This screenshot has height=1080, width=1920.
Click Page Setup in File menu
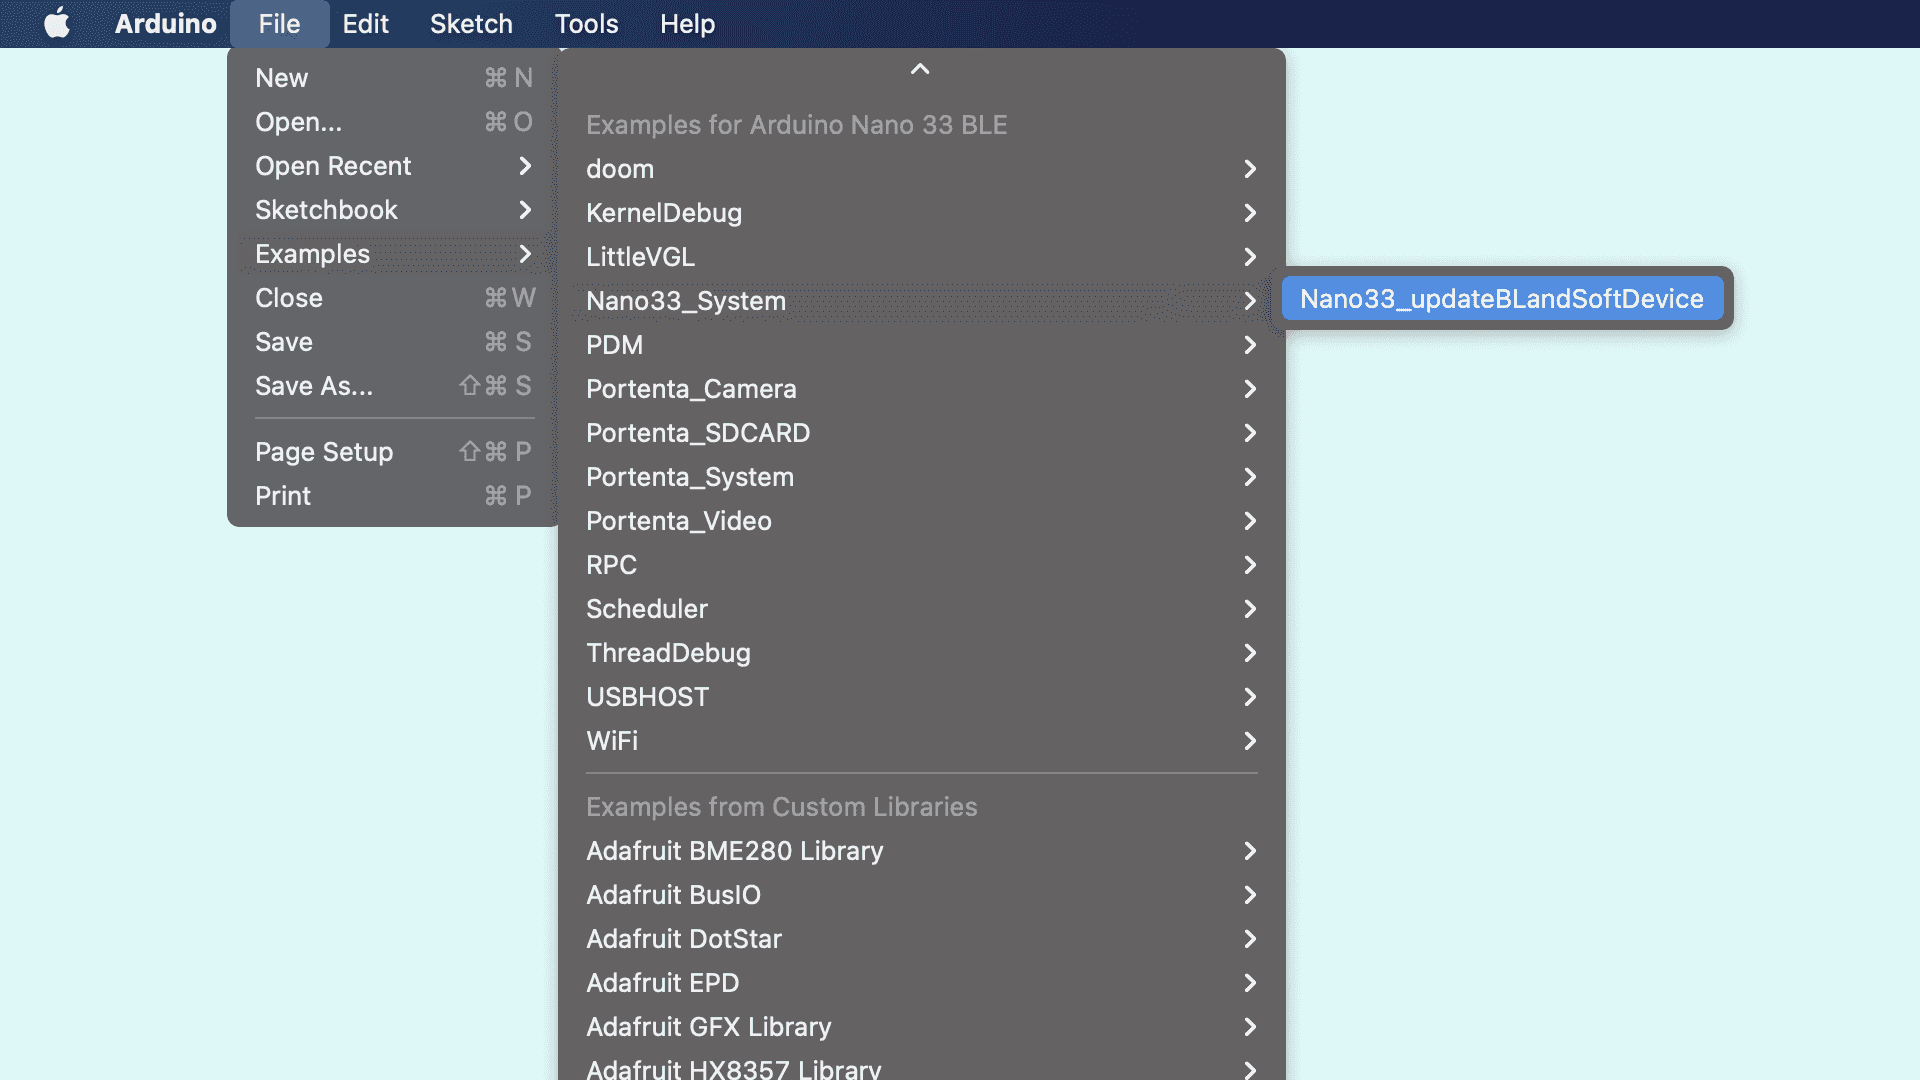[392, 452]
